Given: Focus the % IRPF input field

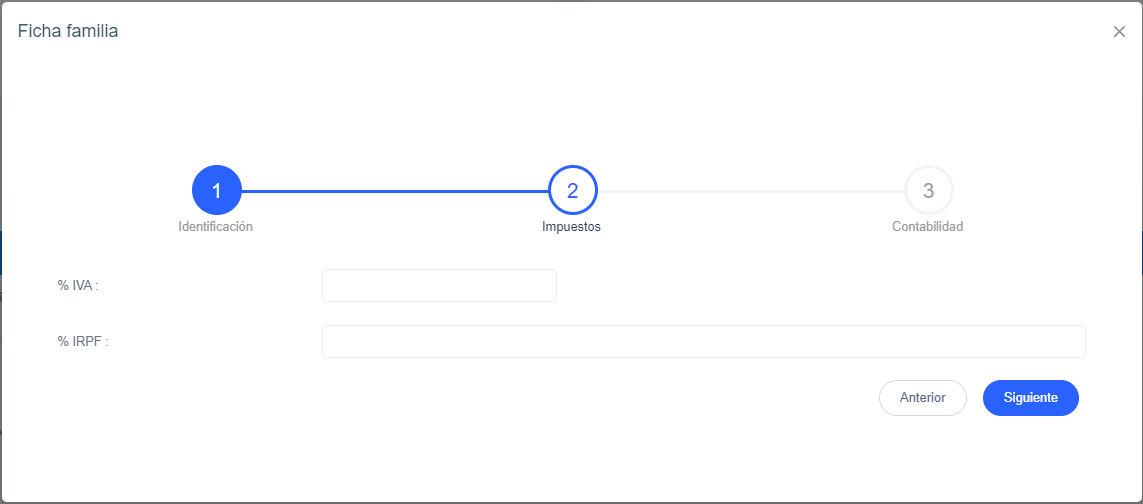Looking at the screenshot, I should (x=703, y=341).
